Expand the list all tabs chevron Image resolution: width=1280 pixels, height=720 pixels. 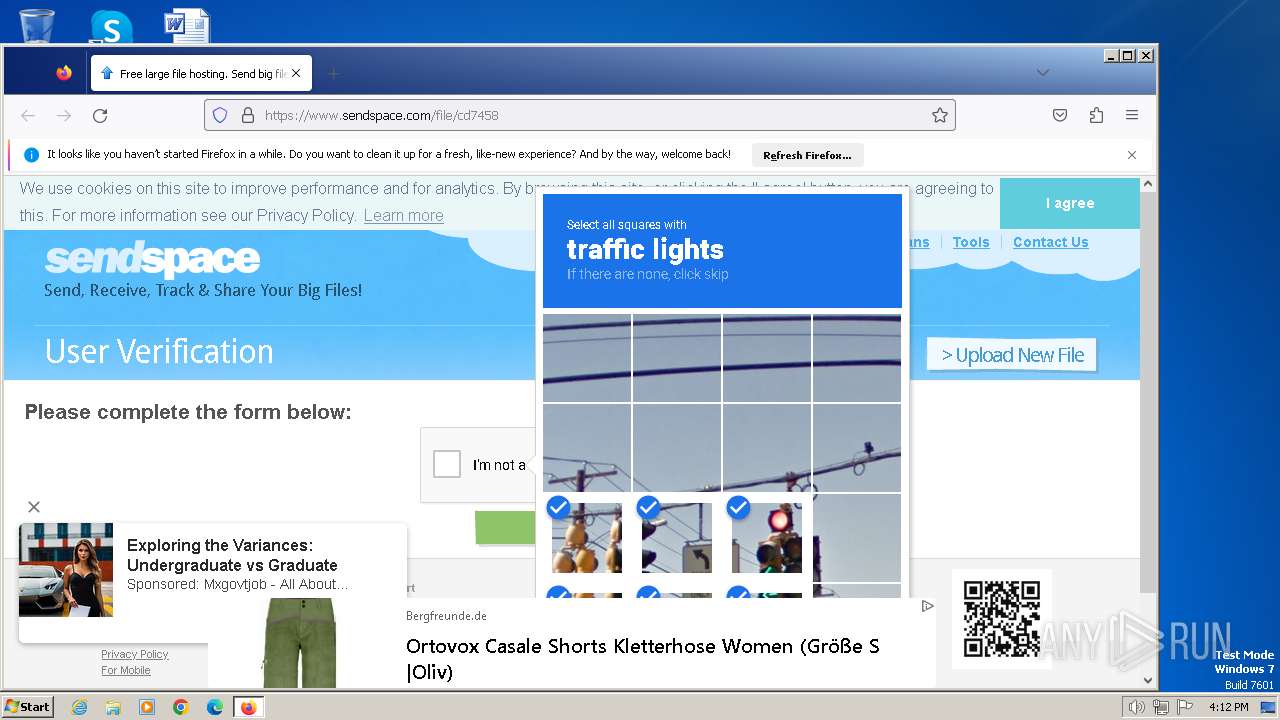tap(1043, 73)
